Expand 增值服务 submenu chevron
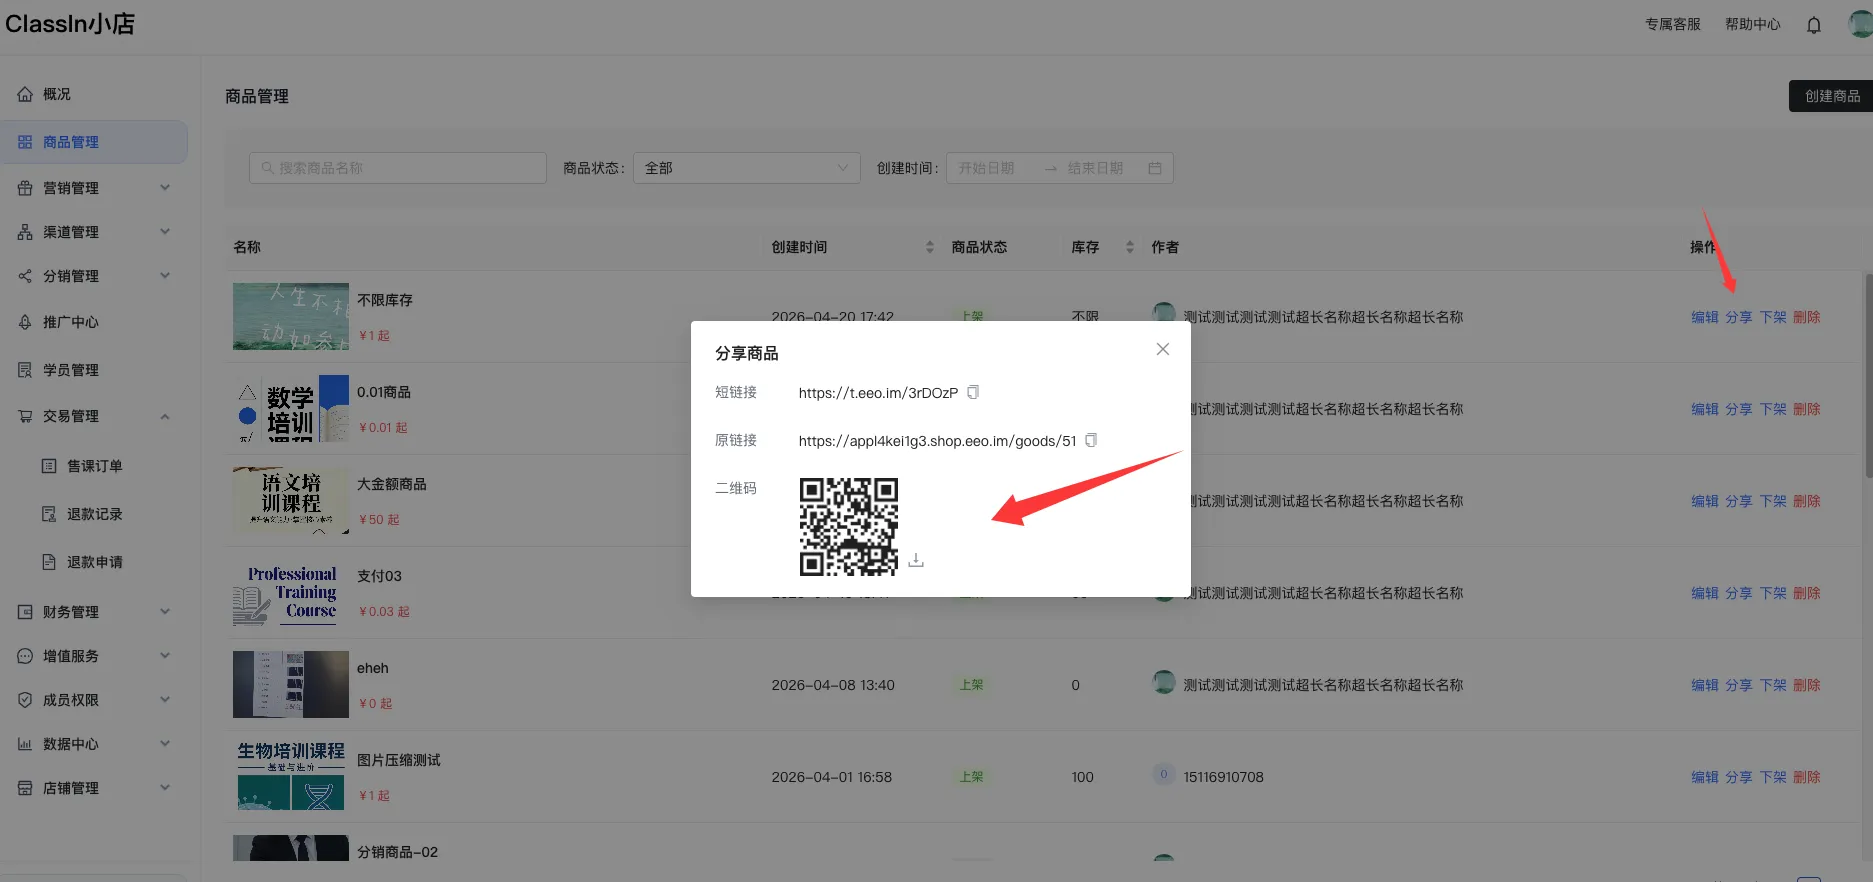1873x882 pixels. [x=165, y=656]
